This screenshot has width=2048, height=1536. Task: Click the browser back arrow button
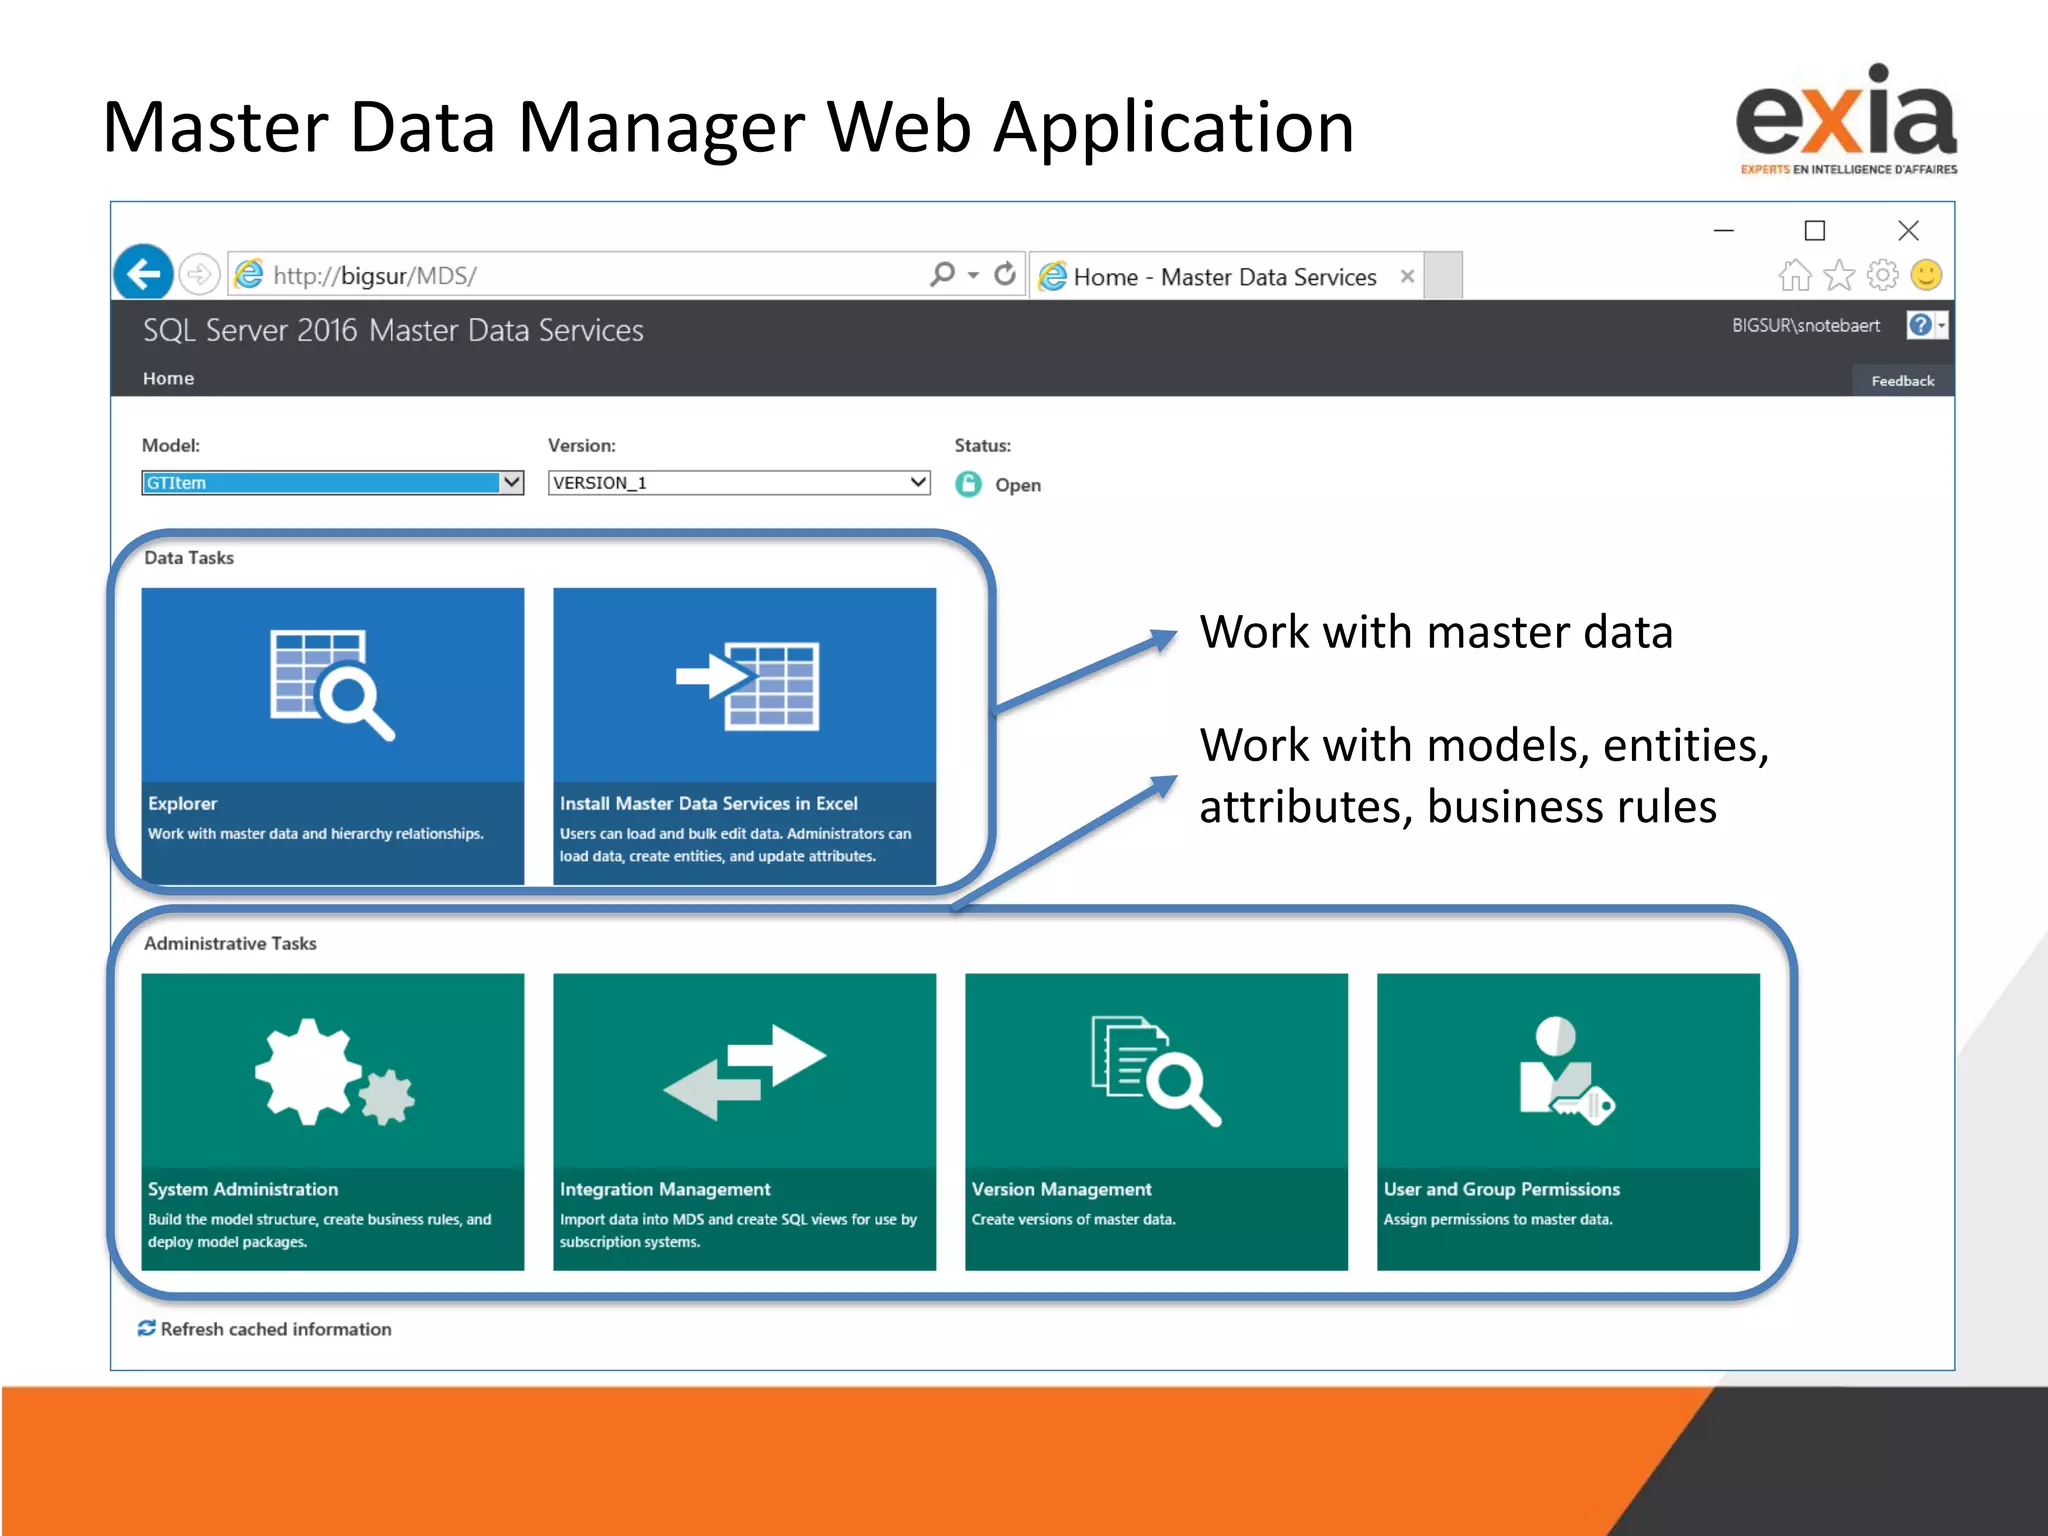[144, 273]
